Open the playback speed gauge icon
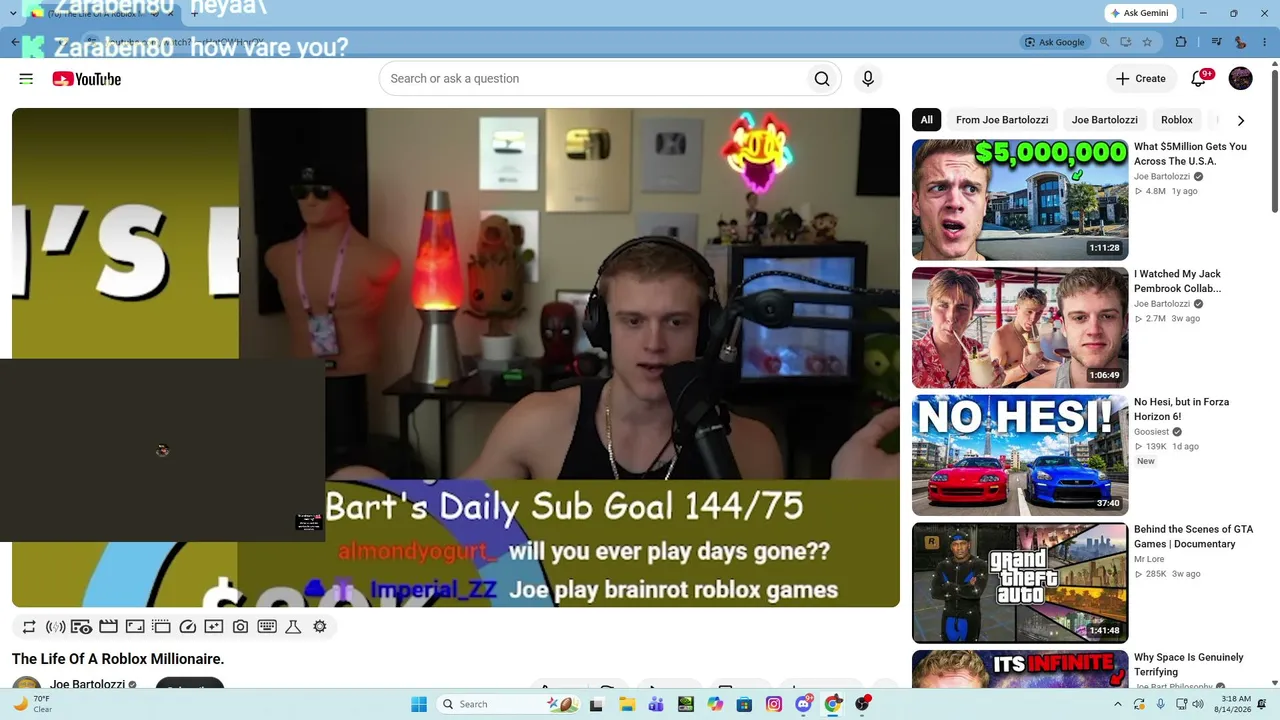 pos(187,627)
